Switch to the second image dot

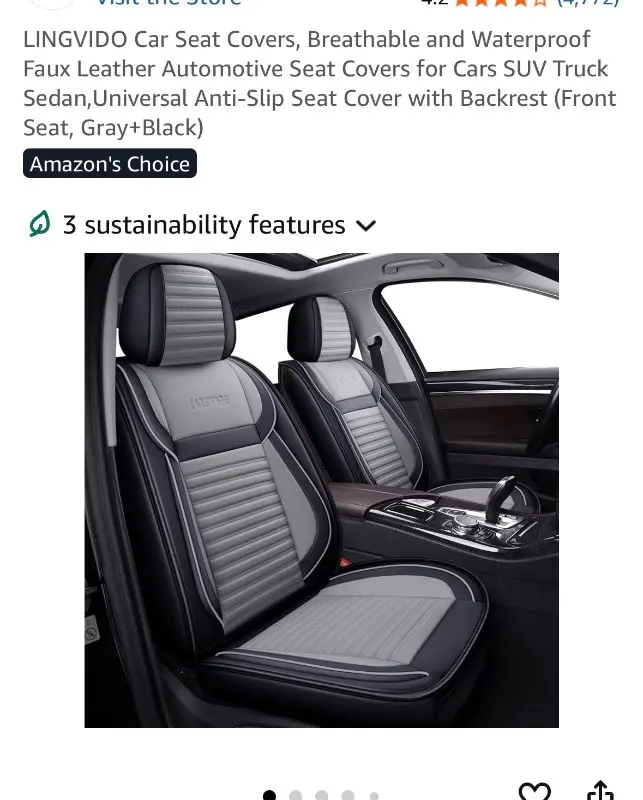295,795
